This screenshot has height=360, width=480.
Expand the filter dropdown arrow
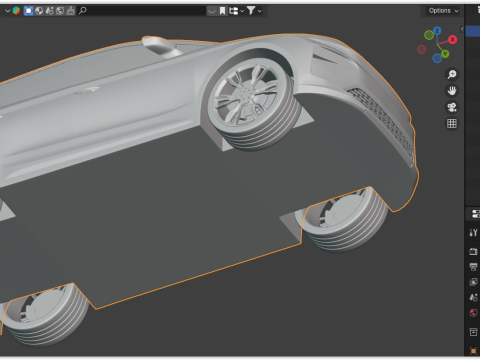pos(259,11)
